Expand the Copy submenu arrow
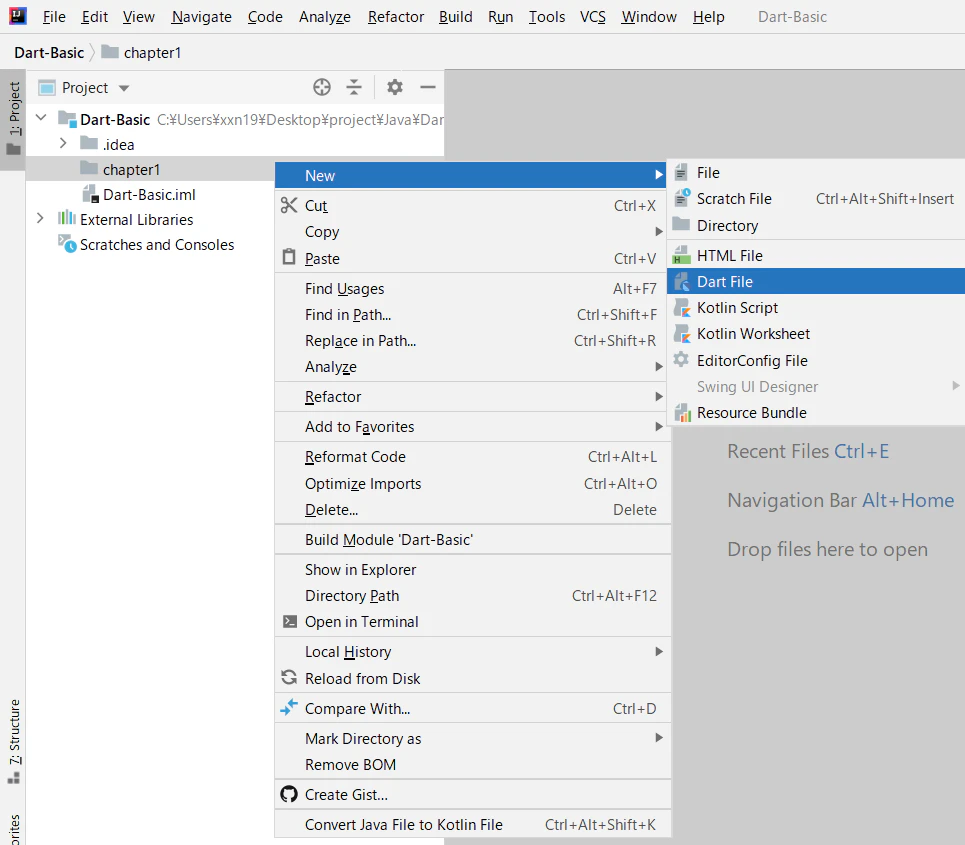965x845 pixels. (x=659, y=231)
